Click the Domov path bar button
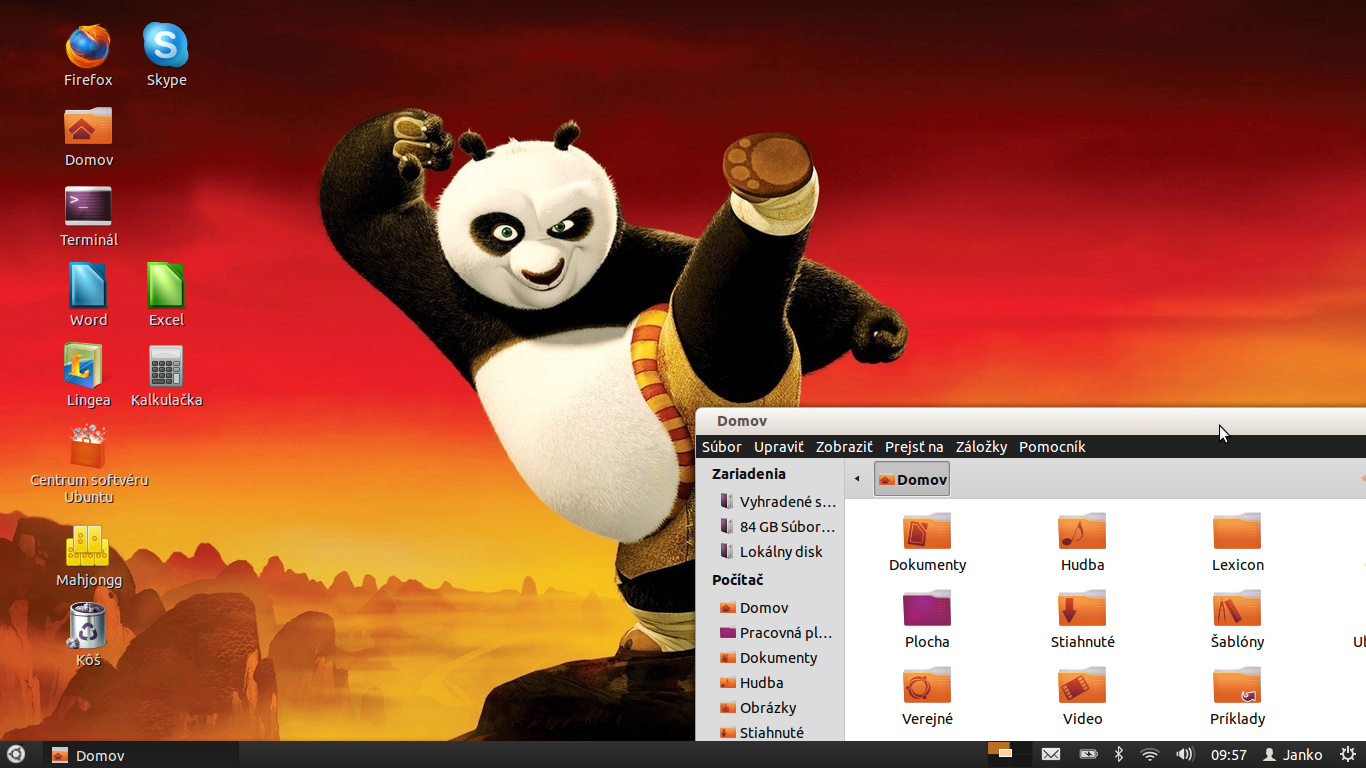 click(912, 479)
